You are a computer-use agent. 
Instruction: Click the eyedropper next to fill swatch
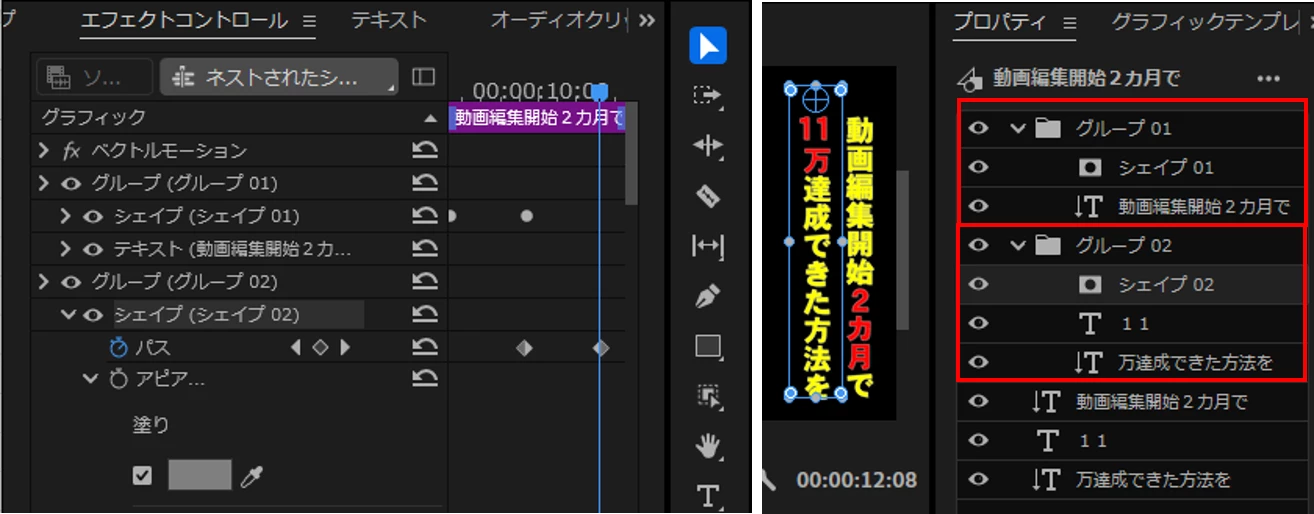pyautogui.click(x=250, y=476)
